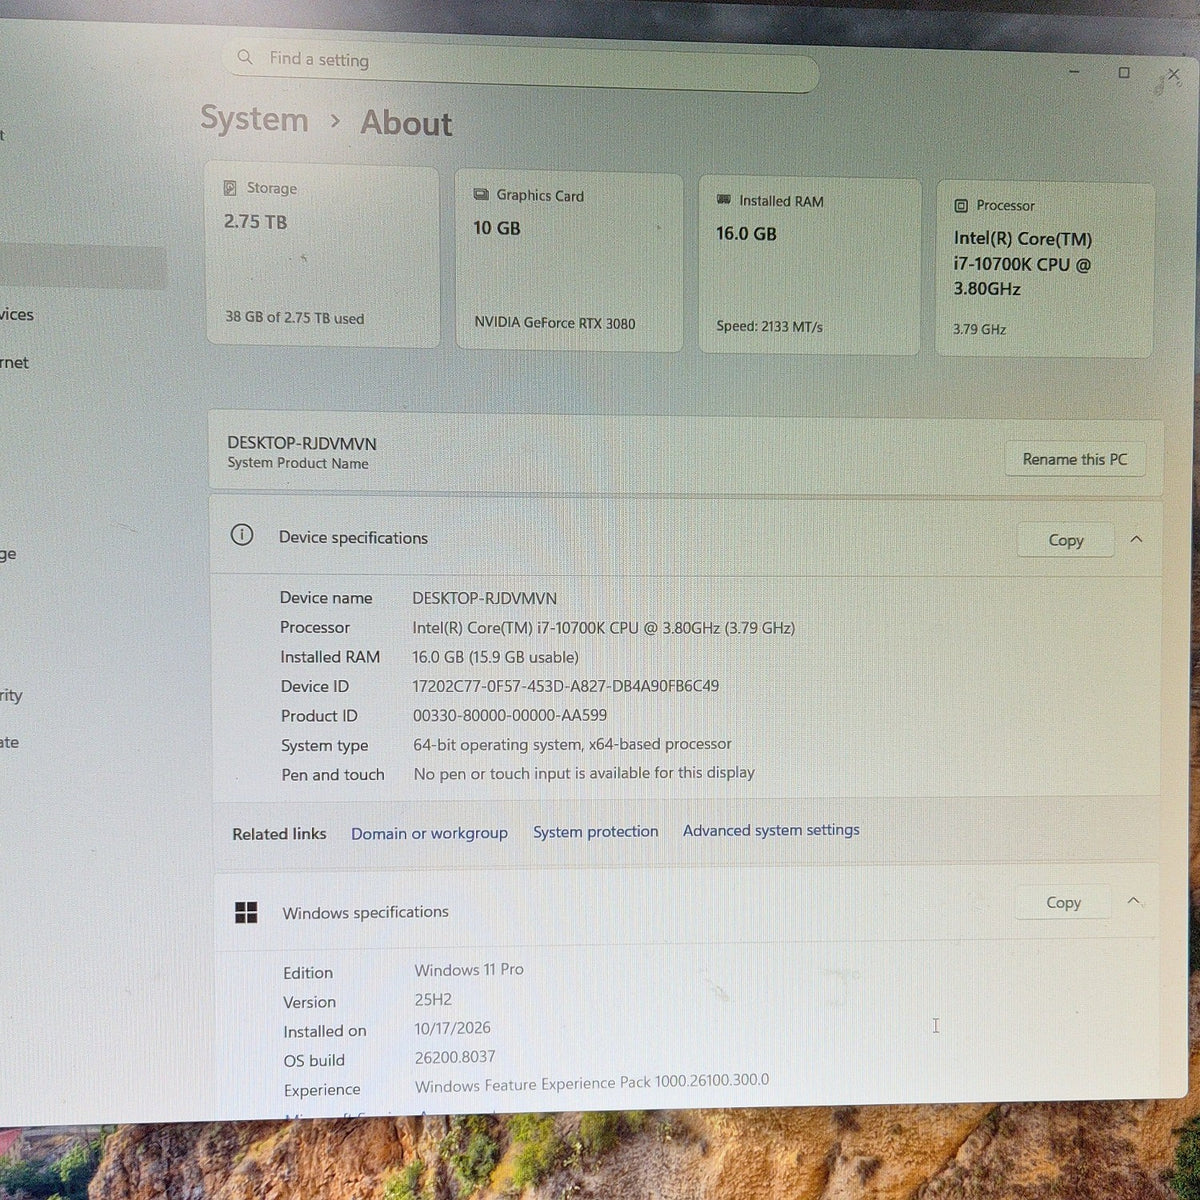The height and width of the screenshot is (1200, 1200).
Task: Click the Storage card's drive icon
Action: (230, 188)
